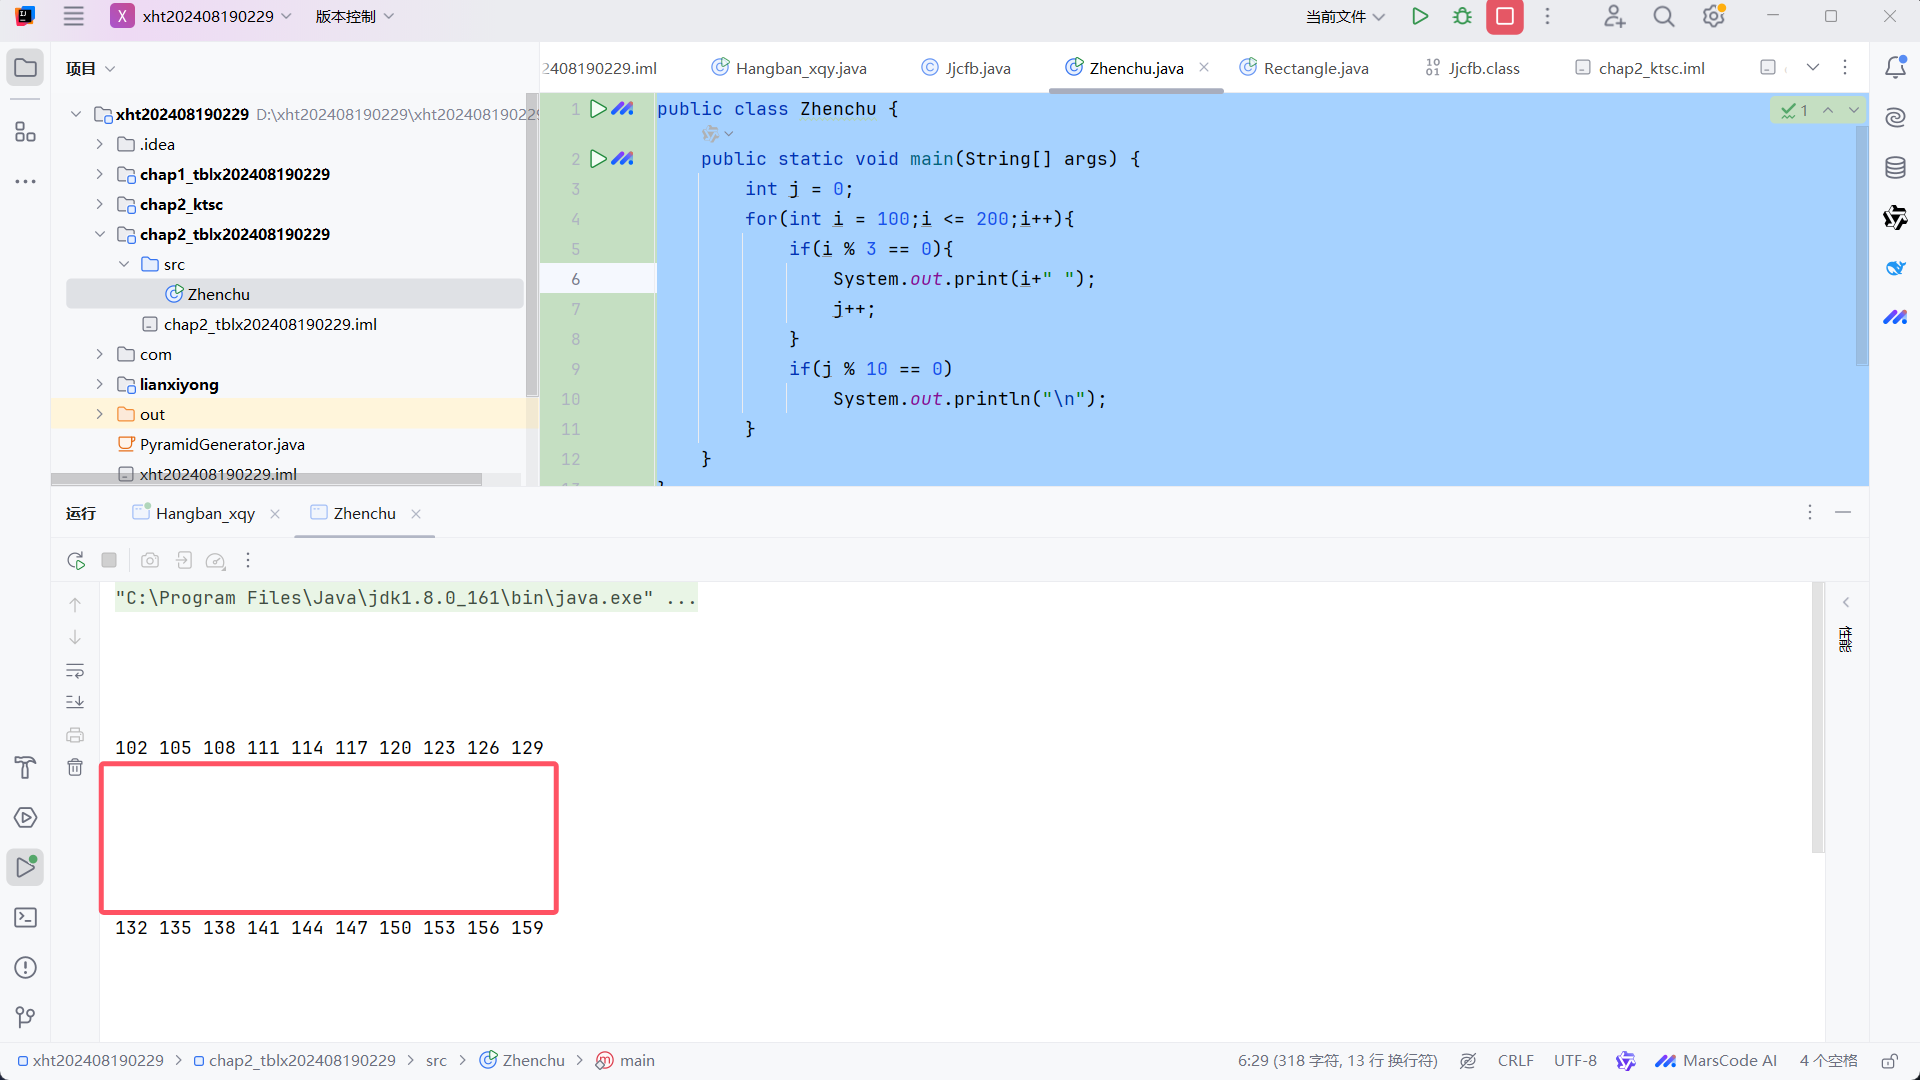
Task: Open the 版本控制 dropdown
Action: (x=355, y=16)
